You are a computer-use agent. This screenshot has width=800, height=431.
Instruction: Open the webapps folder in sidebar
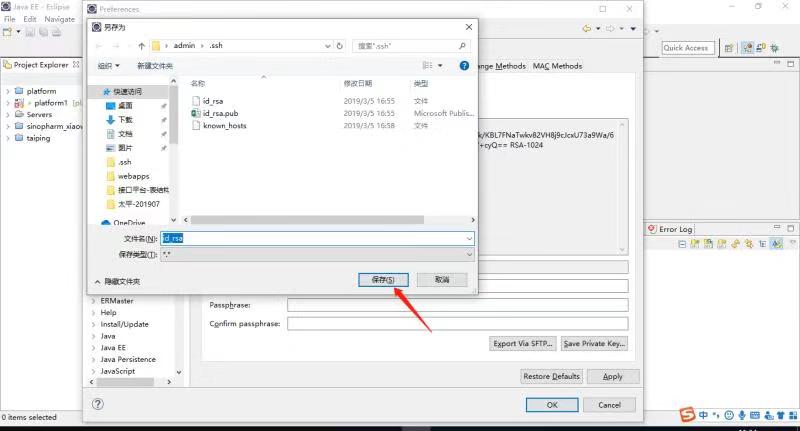pyautogui.click(x=133, y=176)
